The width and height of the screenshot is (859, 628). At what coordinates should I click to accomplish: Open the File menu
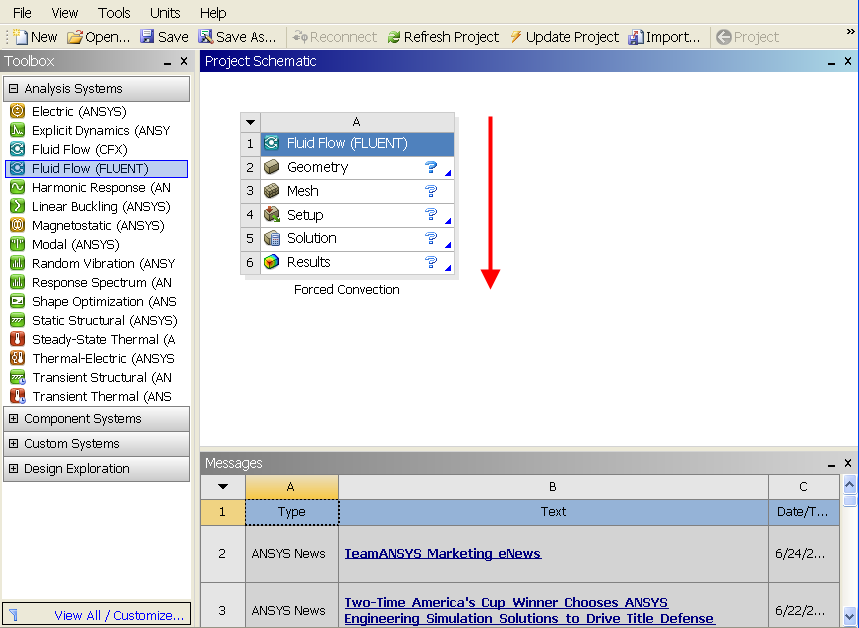coord(22,13)
